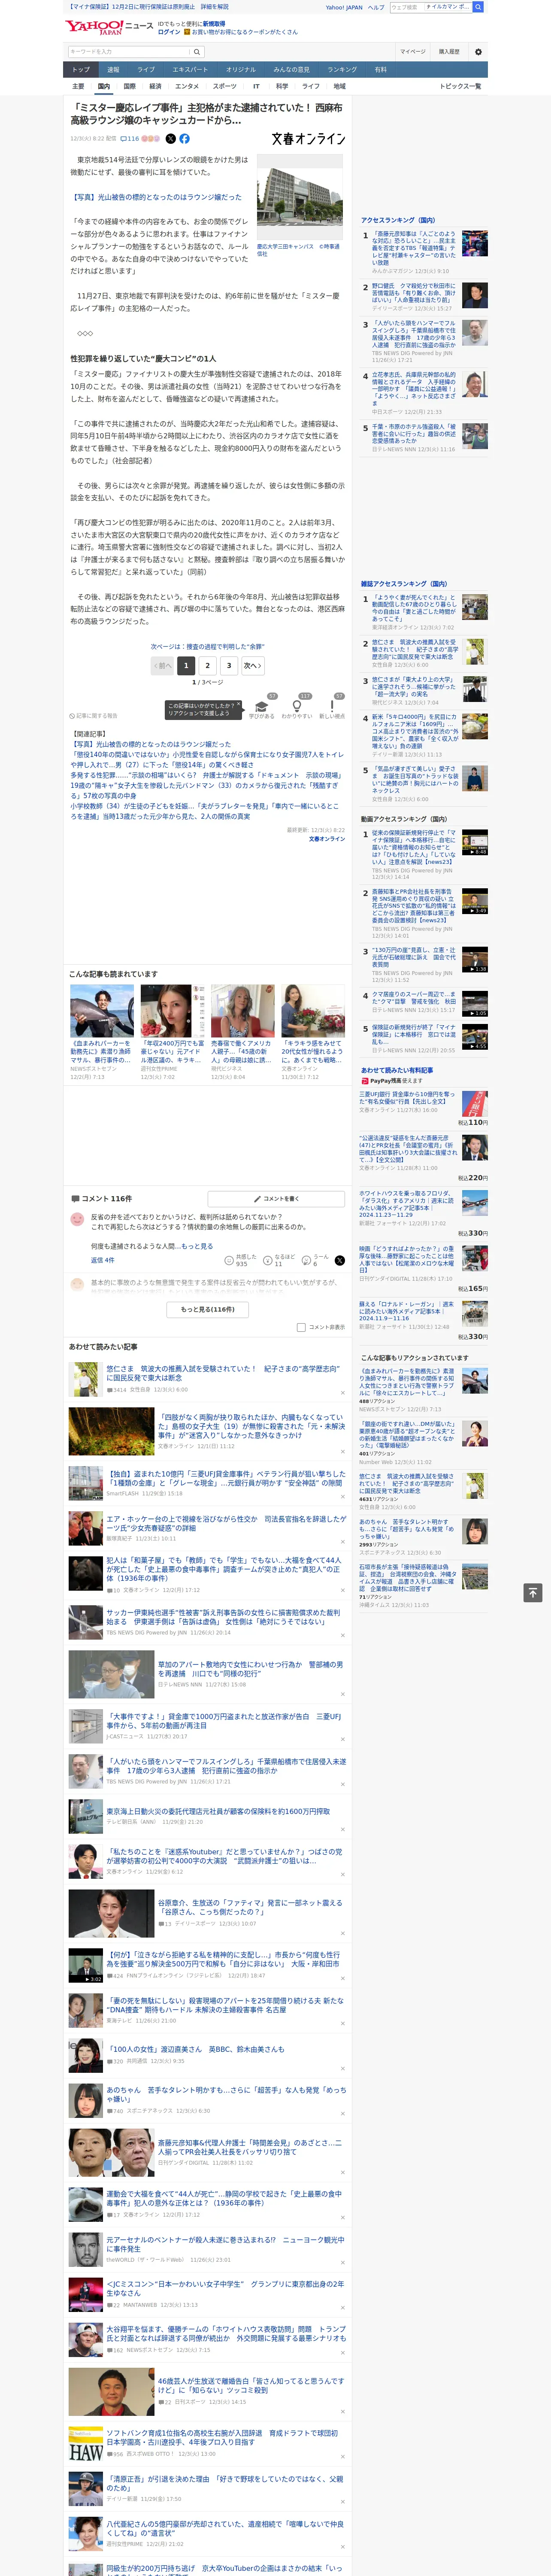Screen dimensions: 551x2576
Task: Select the ライブ tab in dark navigation bar
Action: [146, 70]
